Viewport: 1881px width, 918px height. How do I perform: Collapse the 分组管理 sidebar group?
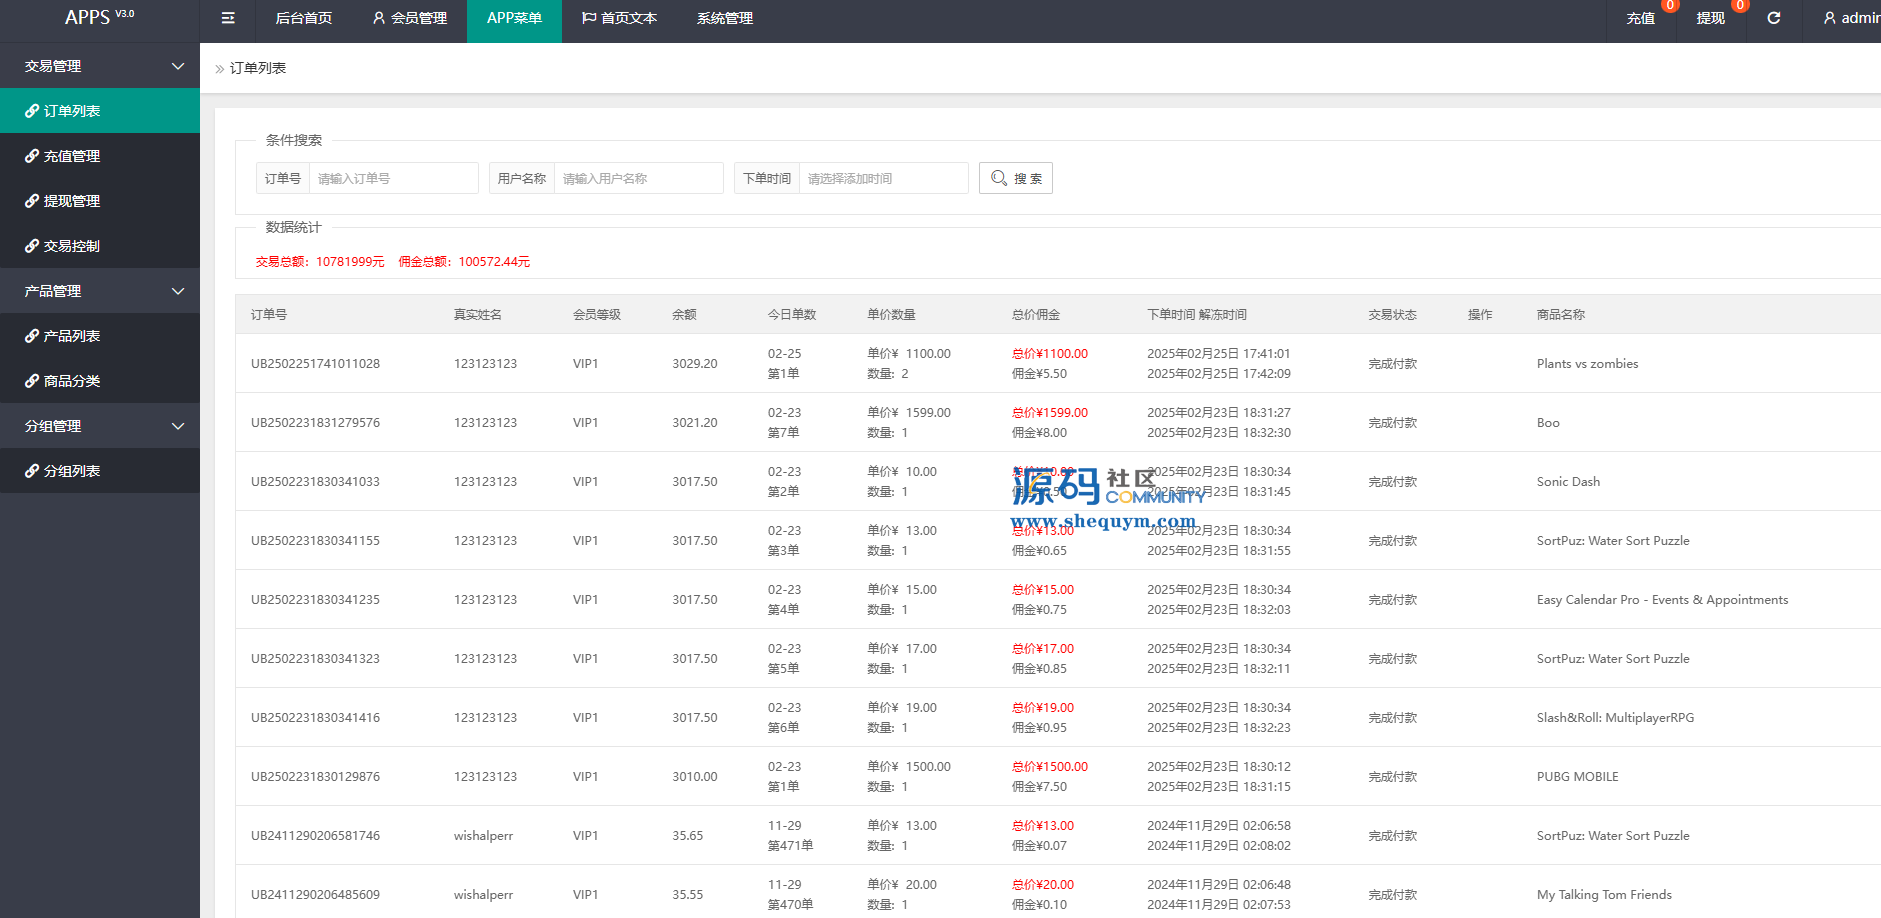tap(100, 426)
